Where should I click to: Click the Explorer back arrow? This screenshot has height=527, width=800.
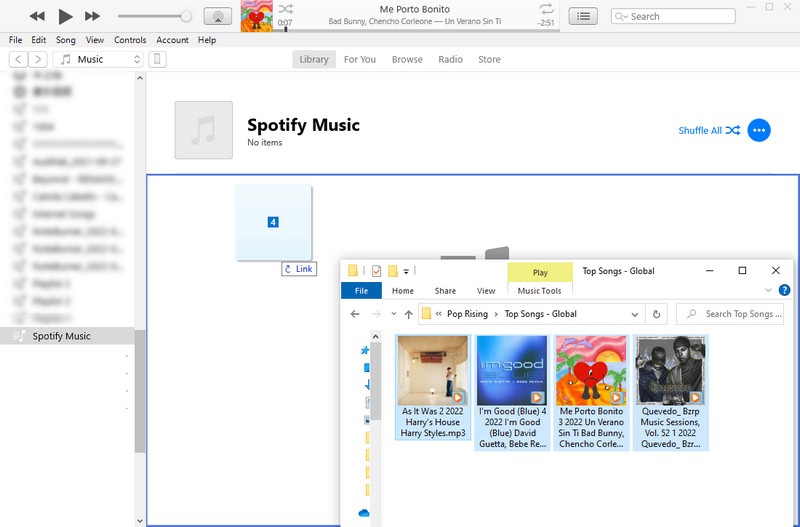(x=355, y=314)
